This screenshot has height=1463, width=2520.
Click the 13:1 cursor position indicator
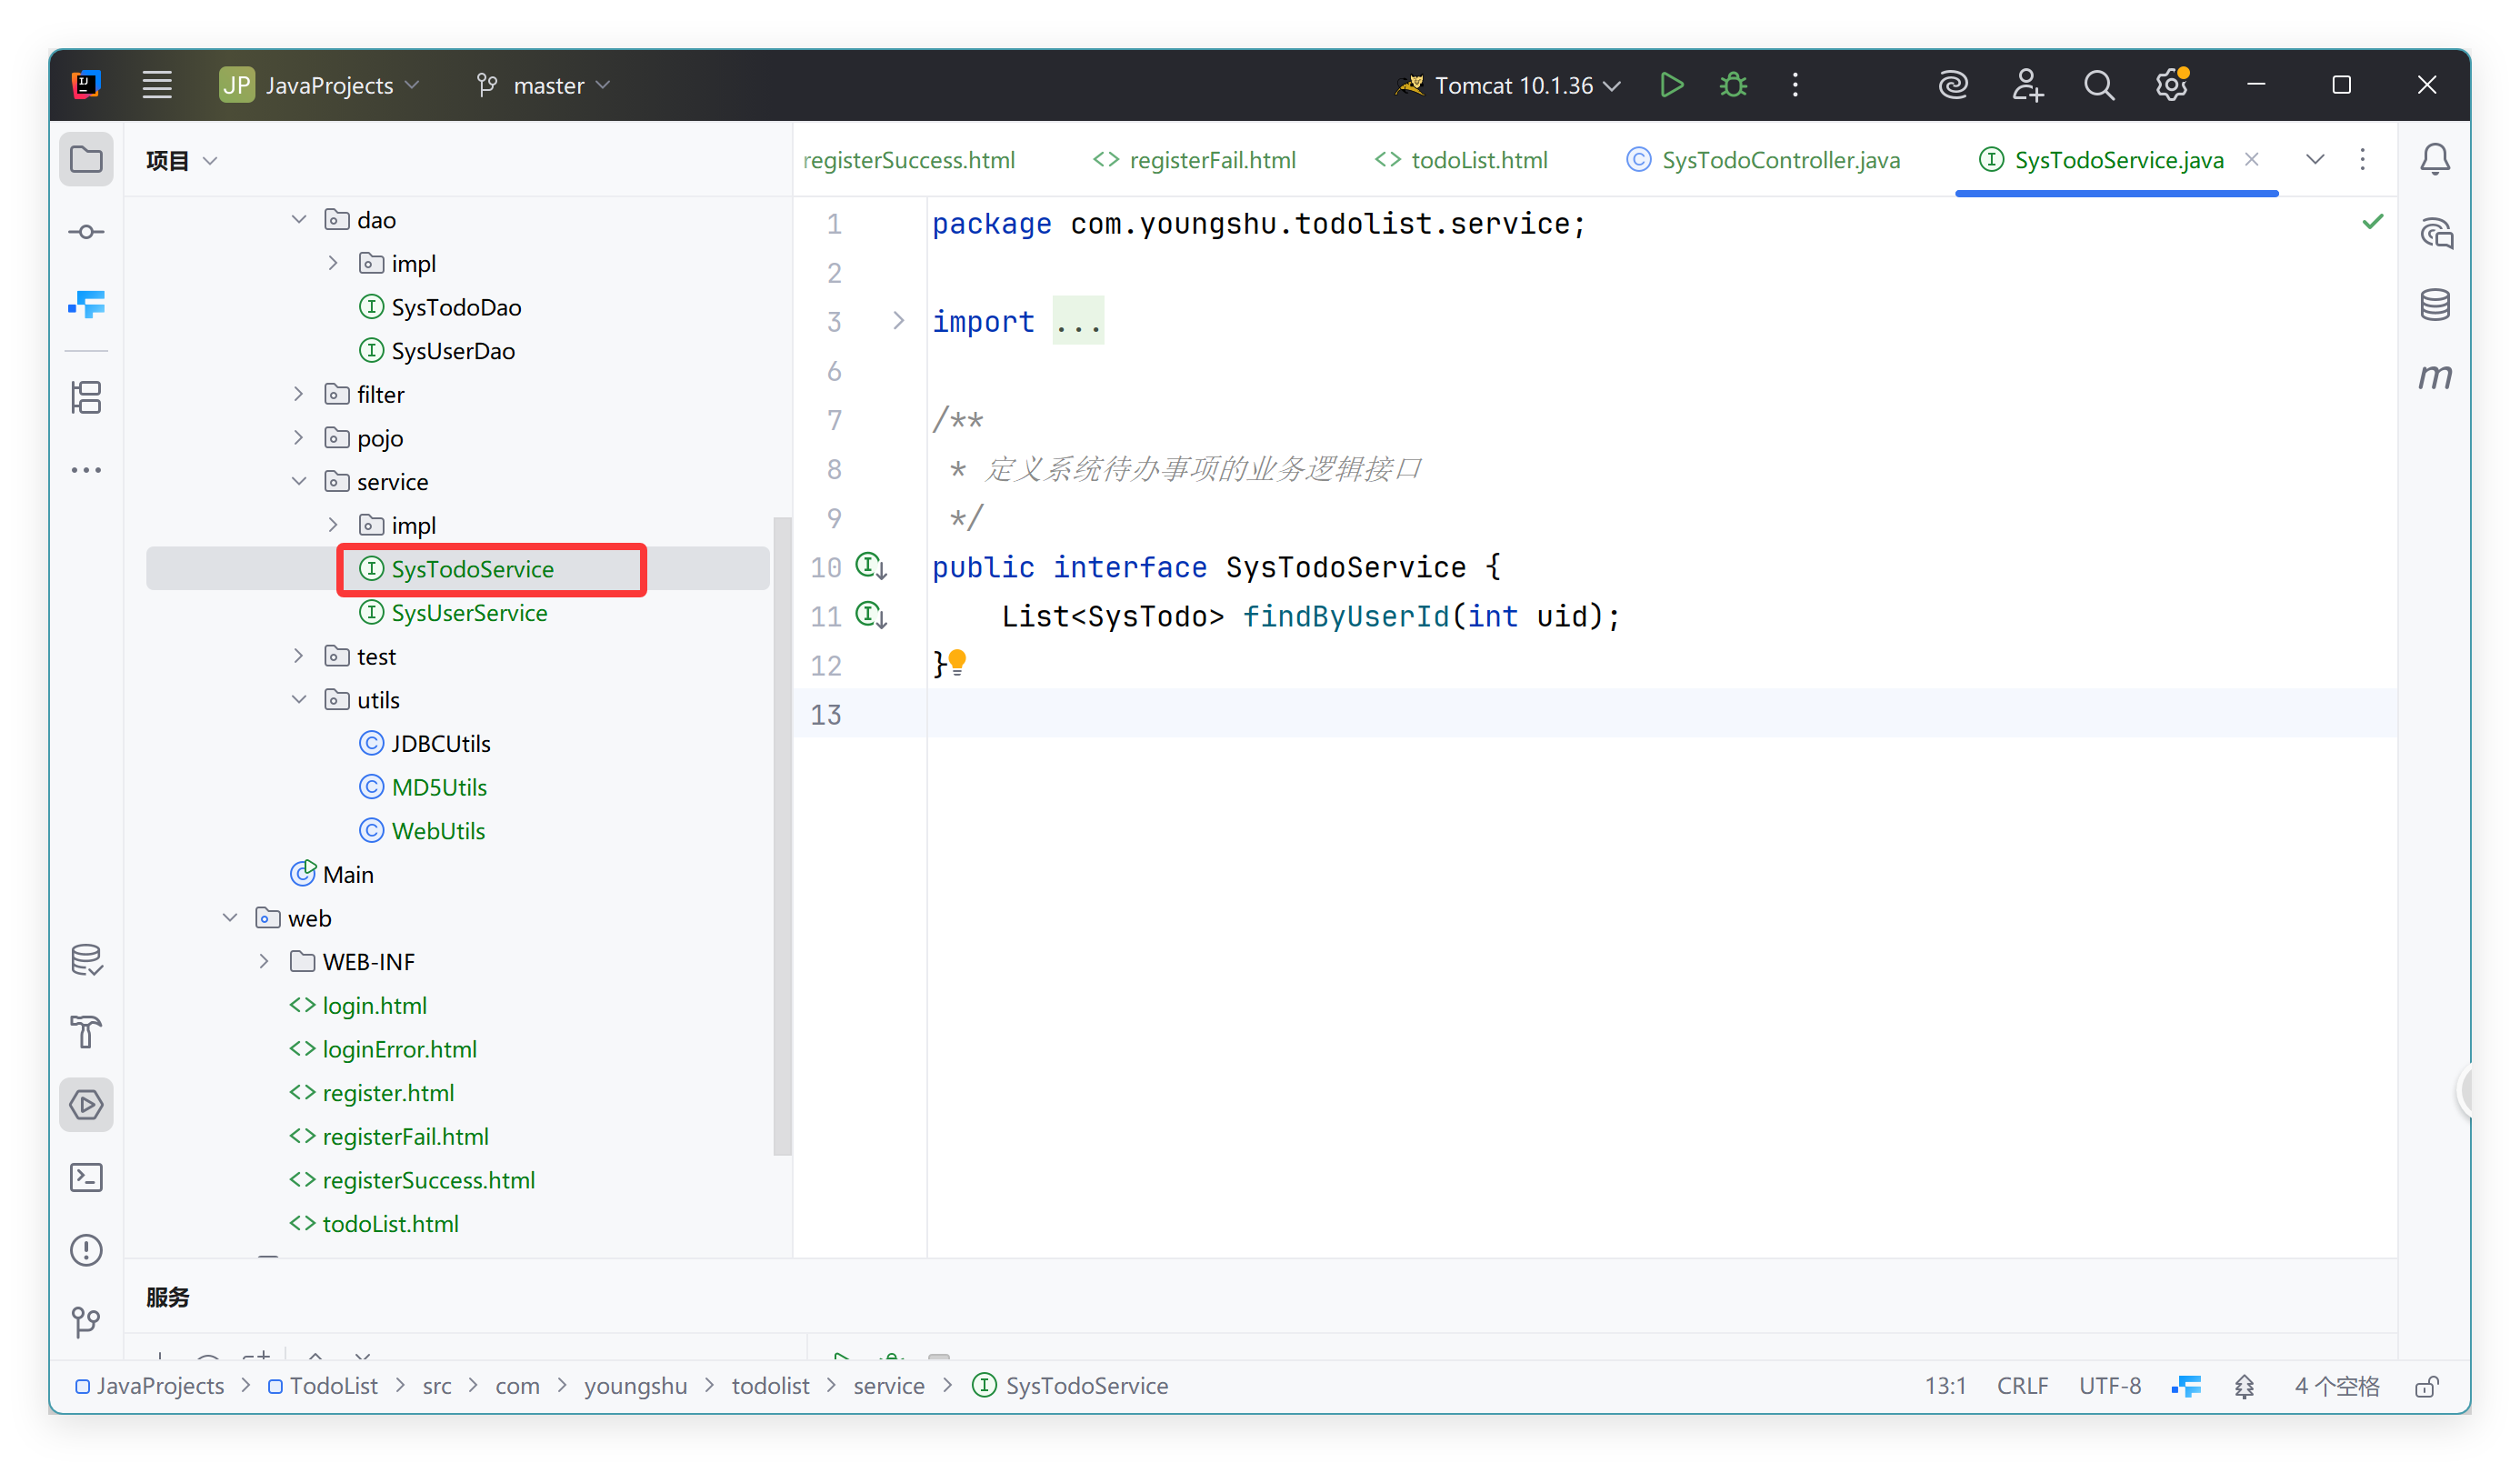point(1945,1386)
